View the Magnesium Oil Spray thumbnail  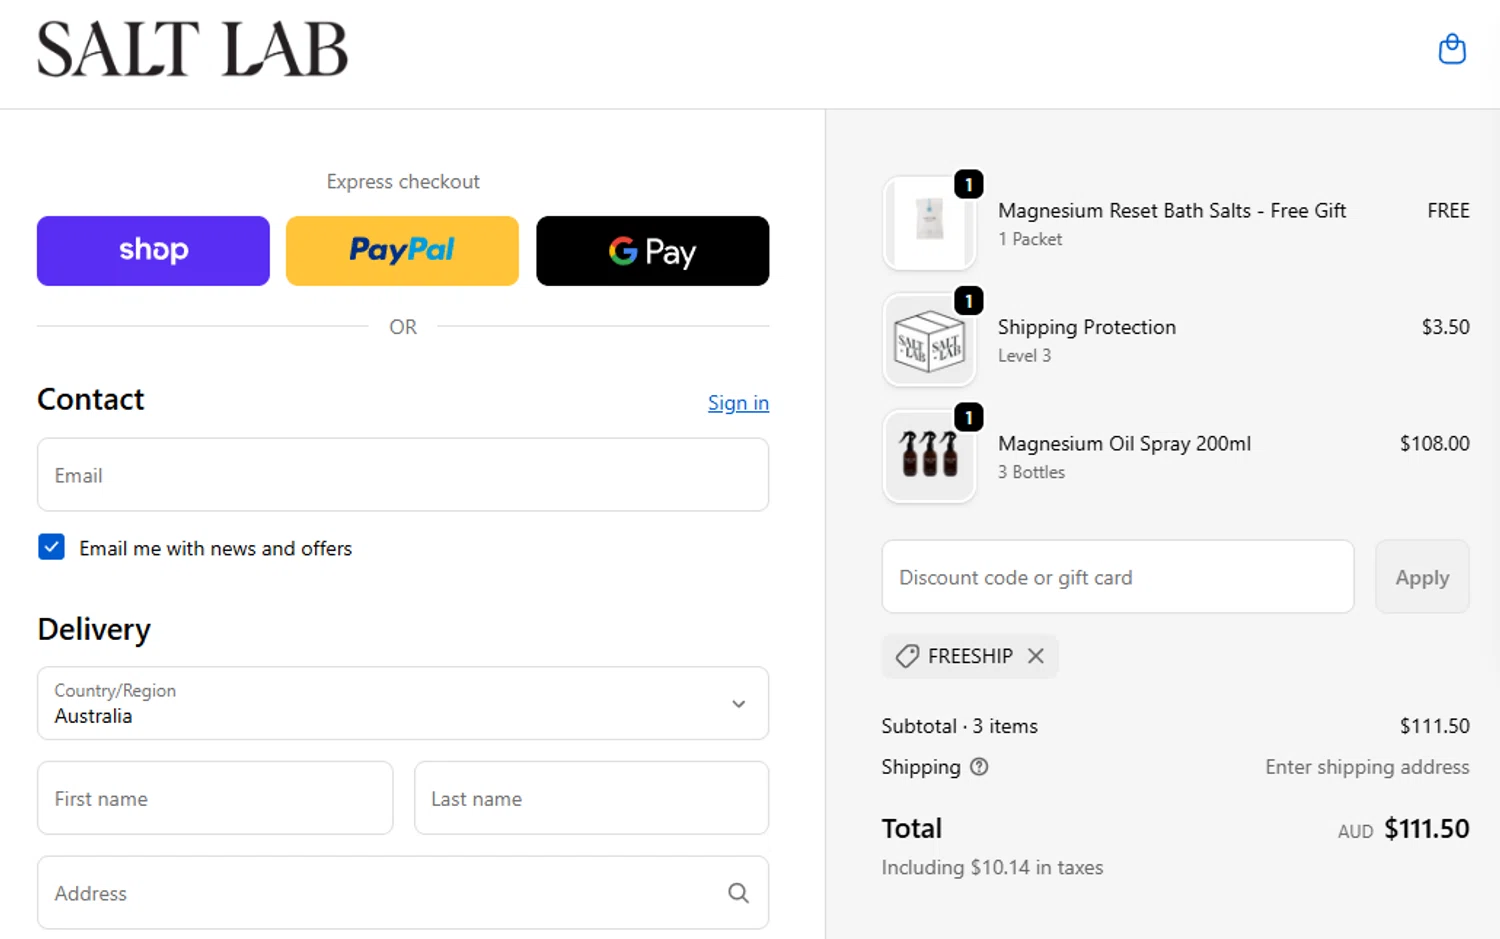[x=929, y=456]
